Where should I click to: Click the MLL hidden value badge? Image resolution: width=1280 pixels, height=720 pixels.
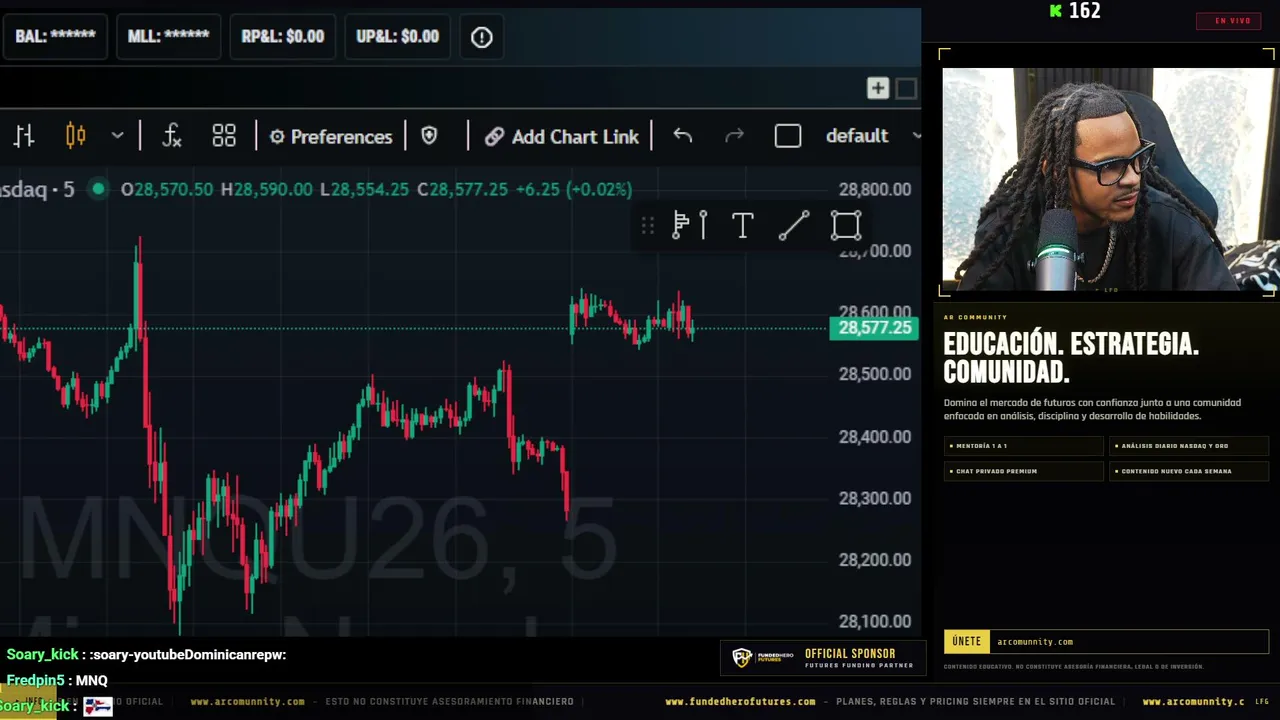(x=168, y=37)
